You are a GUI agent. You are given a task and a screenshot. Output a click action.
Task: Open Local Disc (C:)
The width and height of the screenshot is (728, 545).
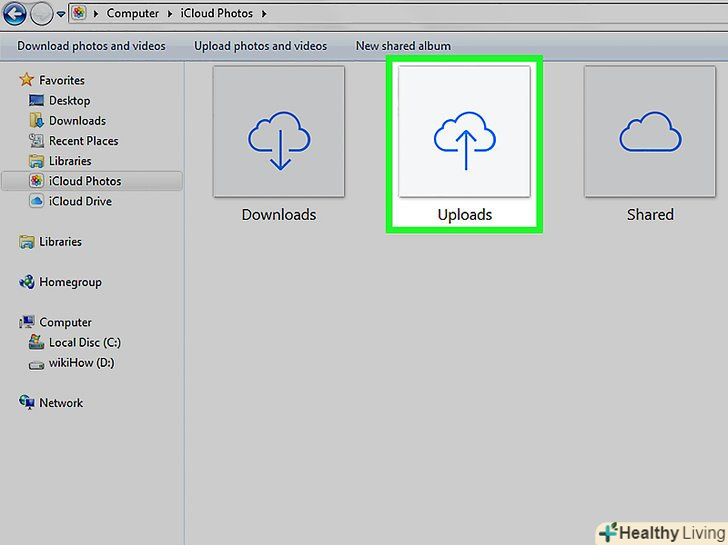coord(85,343)
